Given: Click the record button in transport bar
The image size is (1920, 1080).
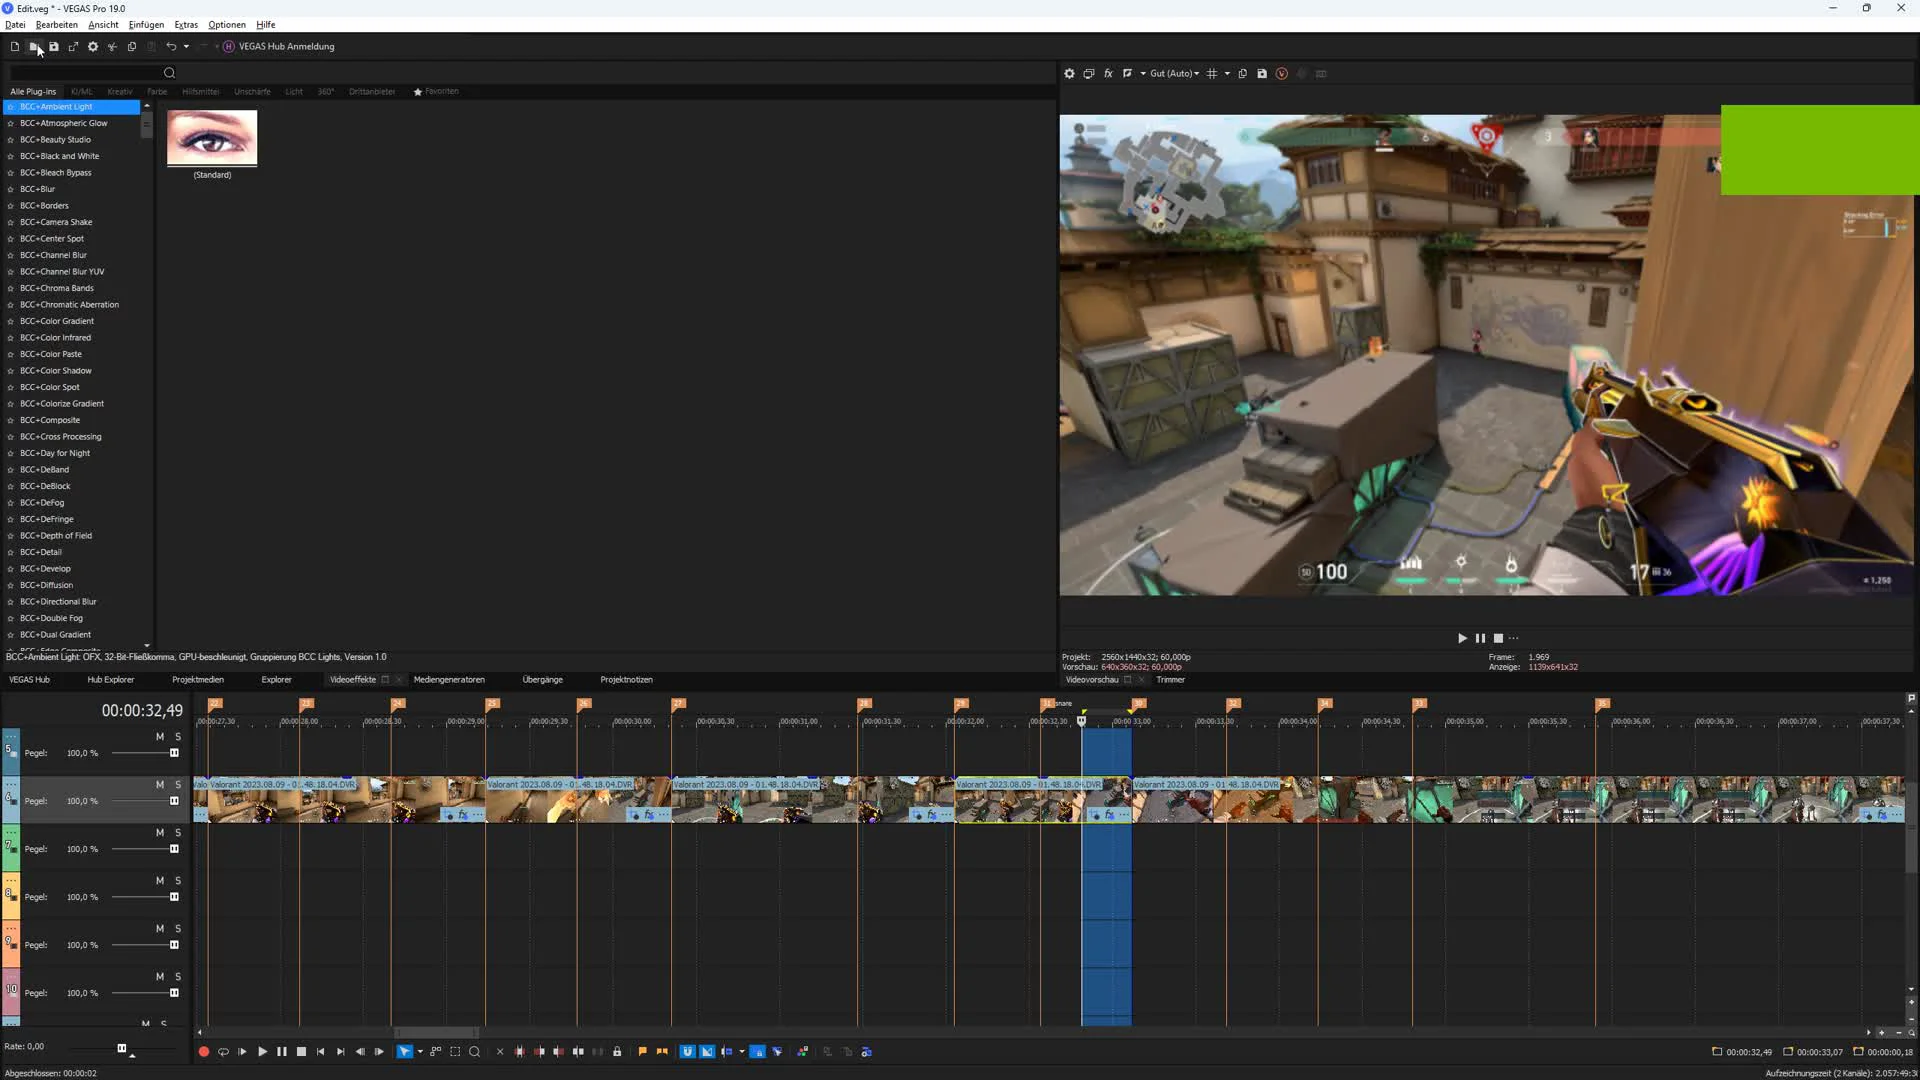Looking at the screenshot, I should point(204,1052).
